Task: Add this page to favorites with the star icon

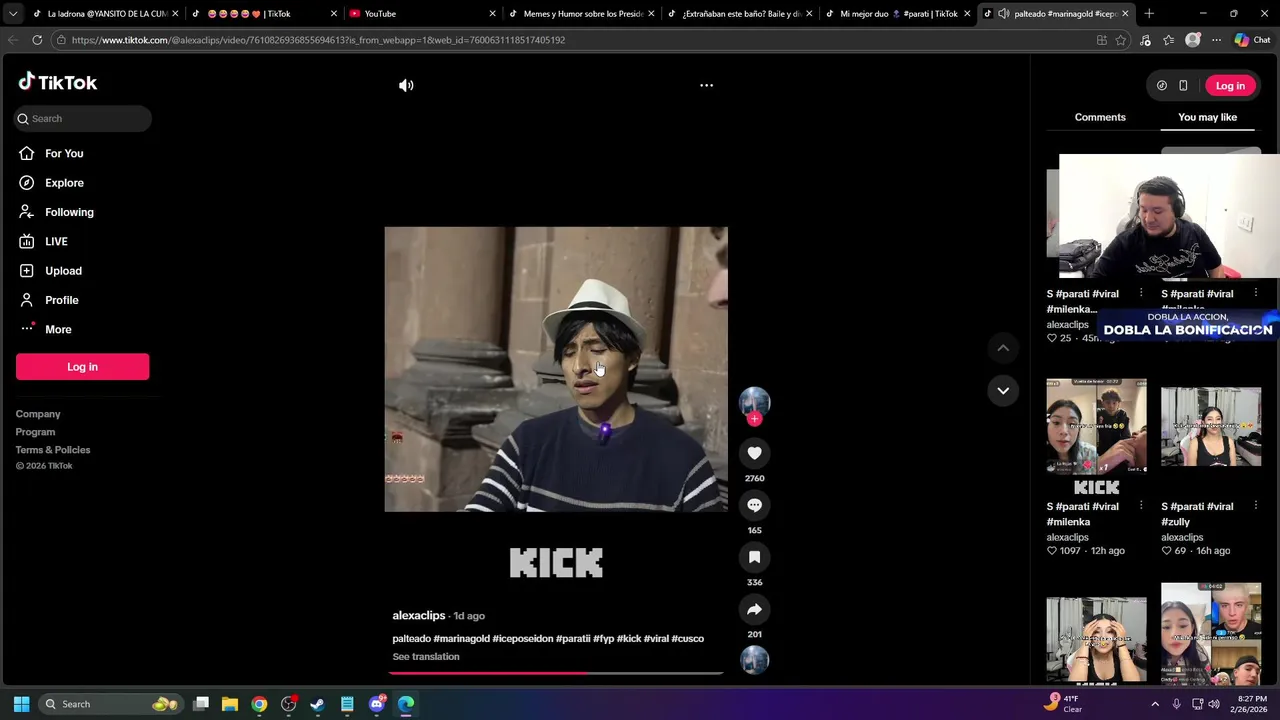Action: pos(1121,40)
